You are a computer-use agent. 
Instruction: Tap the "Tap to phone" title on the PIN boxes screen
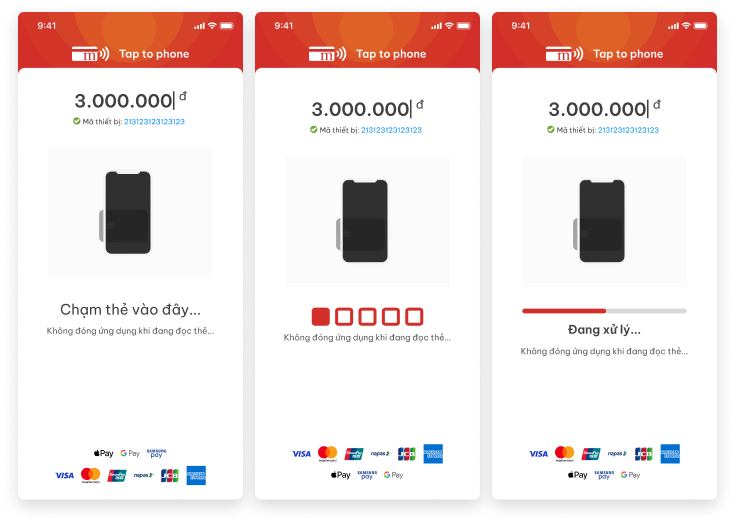click(391, 54)
